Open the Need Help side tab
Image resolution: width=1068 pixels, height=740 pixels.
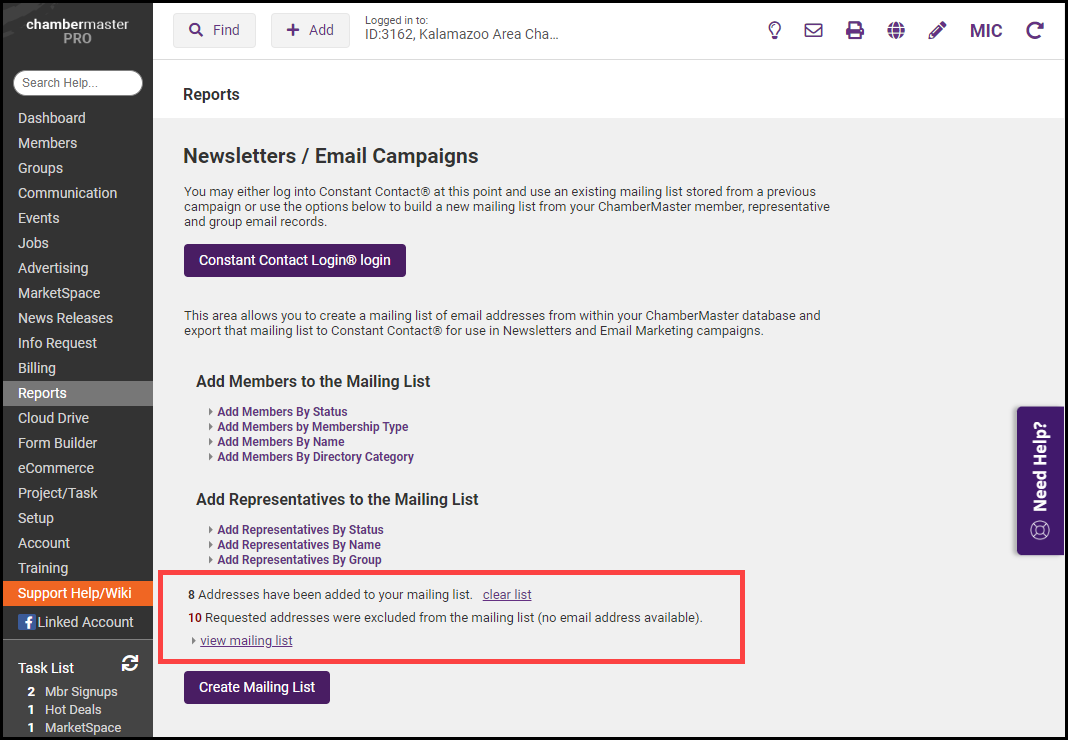tap(1040, 480)
